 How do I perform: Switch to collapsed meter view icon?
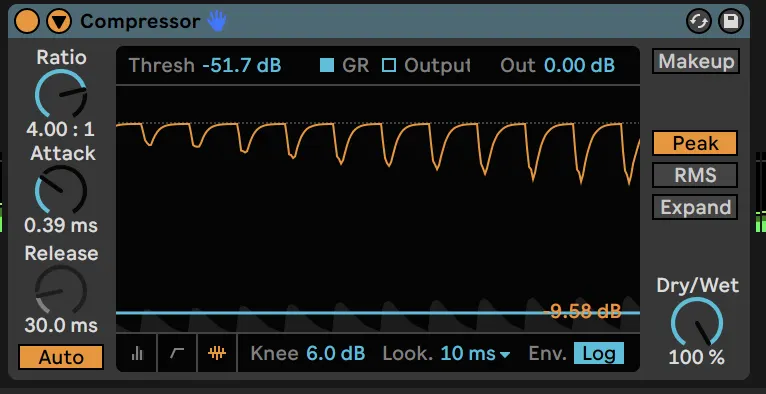[x=137, y=353]
